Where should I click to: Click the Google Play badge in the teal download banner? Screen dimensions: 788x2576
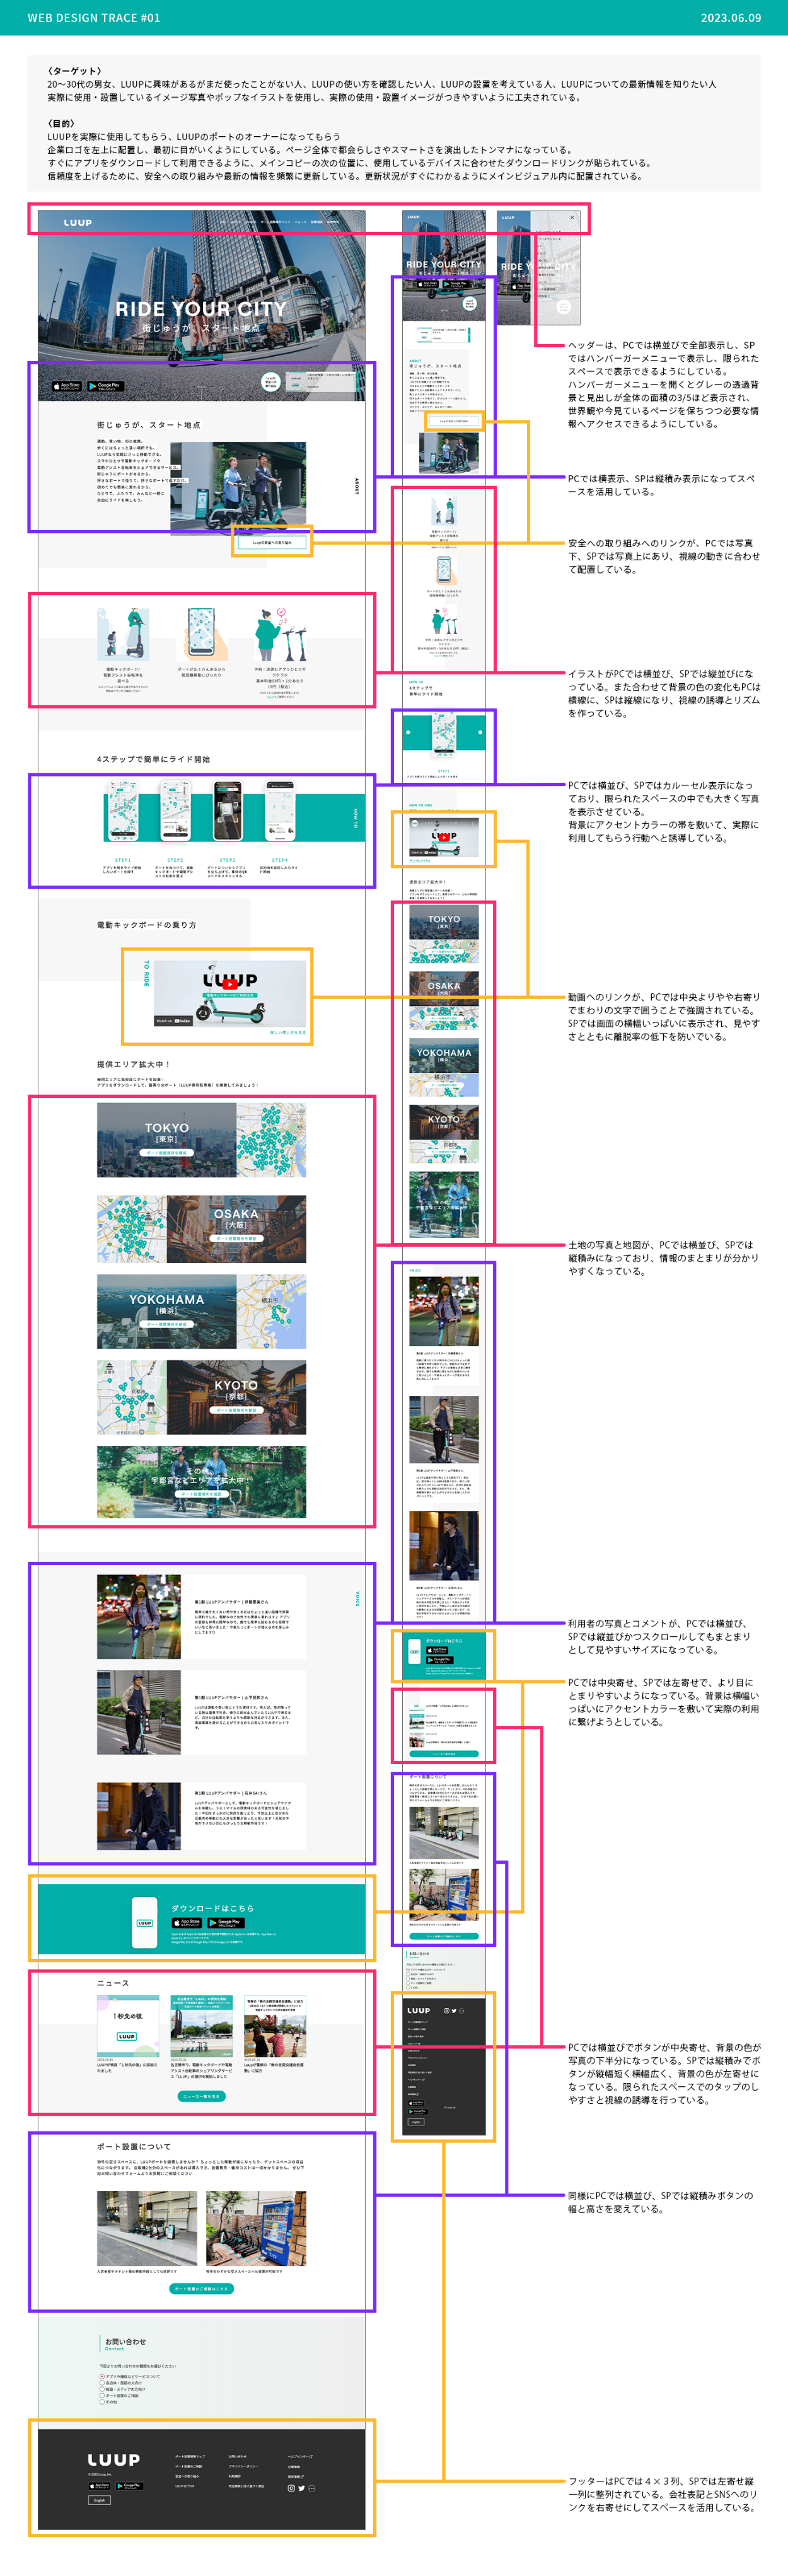(x=226, y=1922)
